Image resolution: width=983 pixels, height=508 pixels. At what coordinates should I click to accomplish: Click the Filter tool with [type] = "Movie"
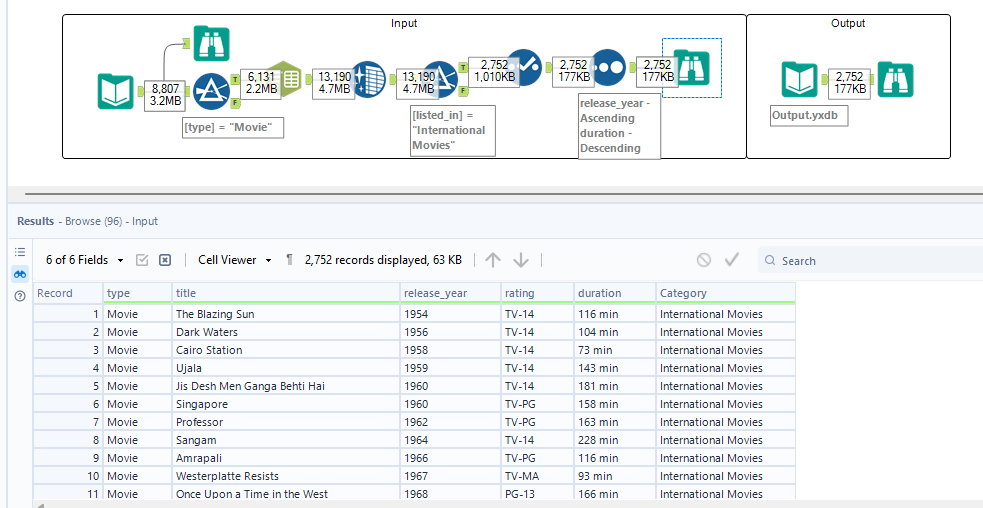[210, 92]
